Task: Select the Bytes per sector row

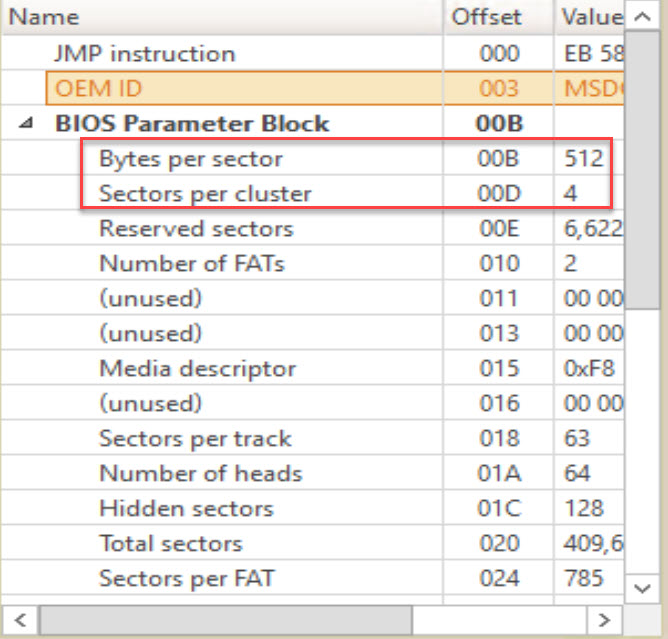Action: [x=191, y=159]
